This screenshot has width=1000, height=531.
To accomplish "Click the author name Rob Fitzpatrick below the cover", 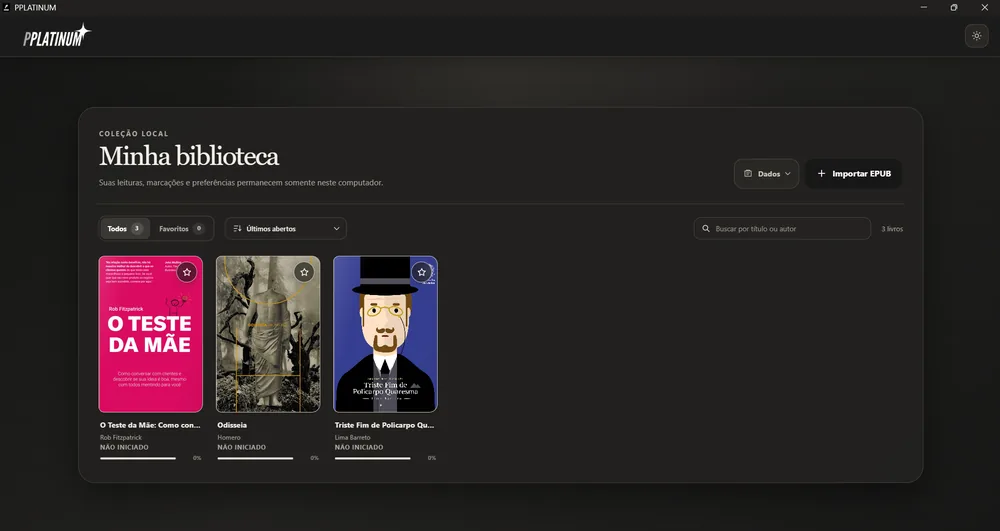I will (121, 437).
